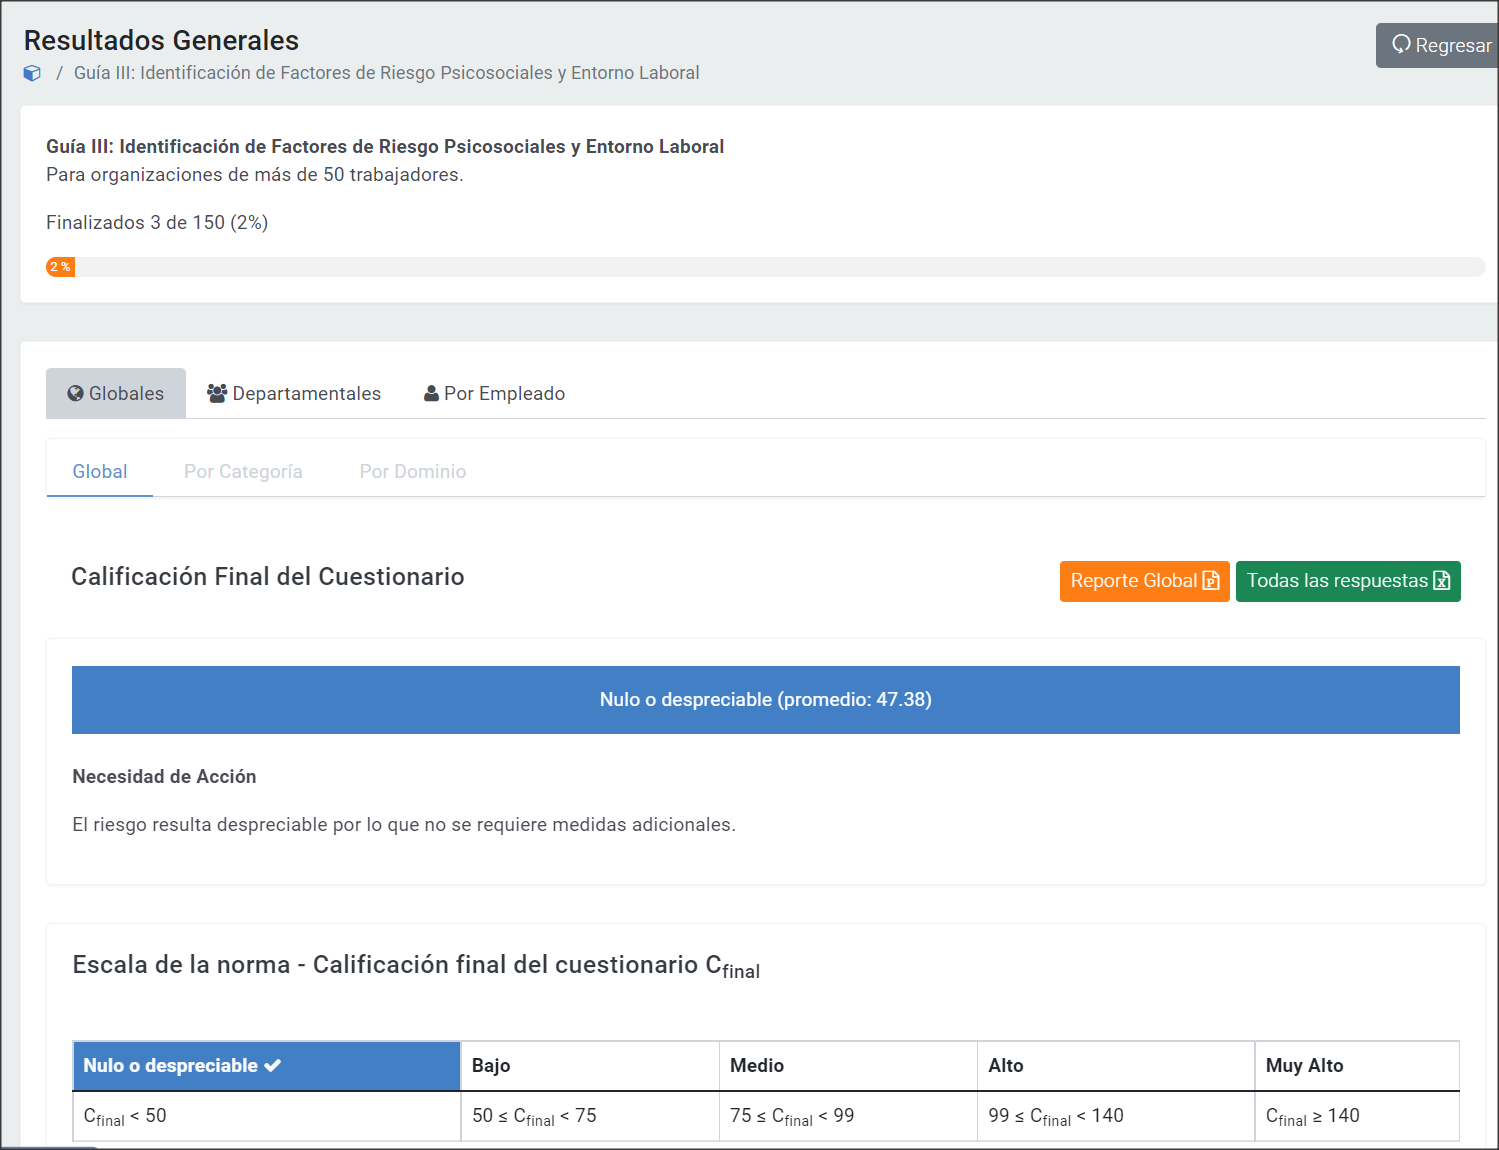Click the El riesgo resulta despreciable message

404,825
